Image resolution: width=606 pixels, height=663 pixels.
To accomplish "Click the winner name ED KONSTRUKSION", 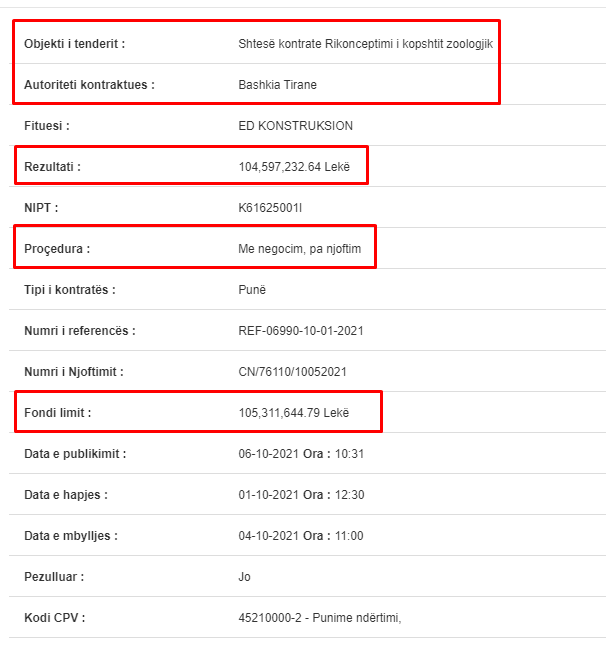I will [x=295, y=126].
